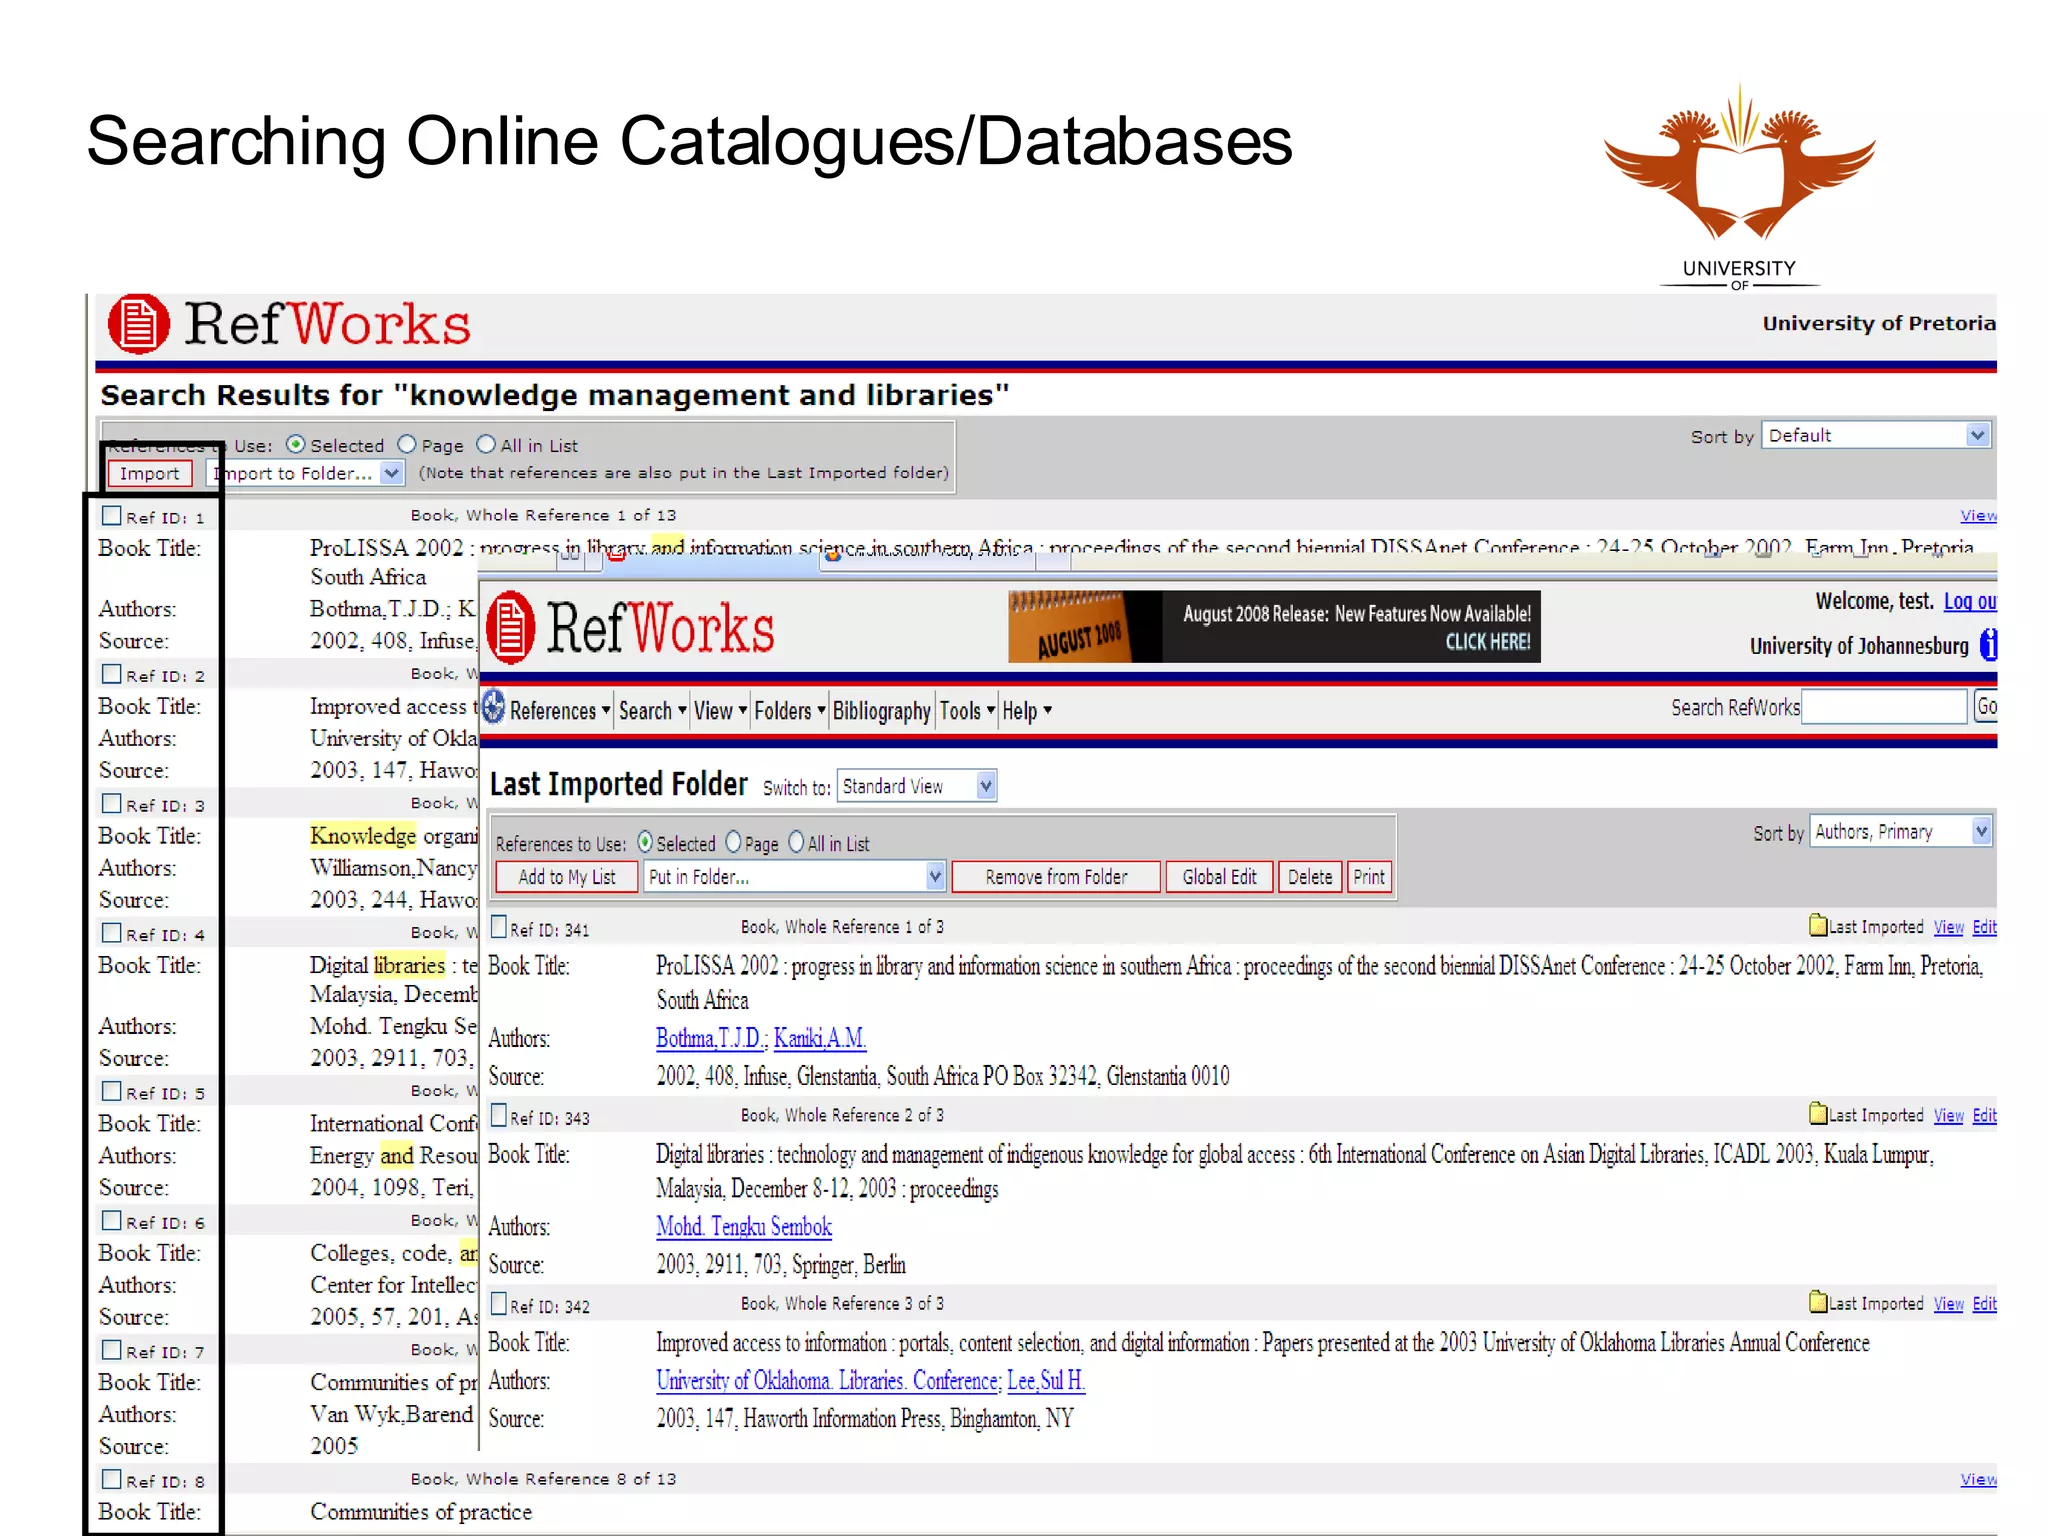
Task: Click the View link for Ref ID 343
Action: pyautogui.click(x=1948, y=1115)
